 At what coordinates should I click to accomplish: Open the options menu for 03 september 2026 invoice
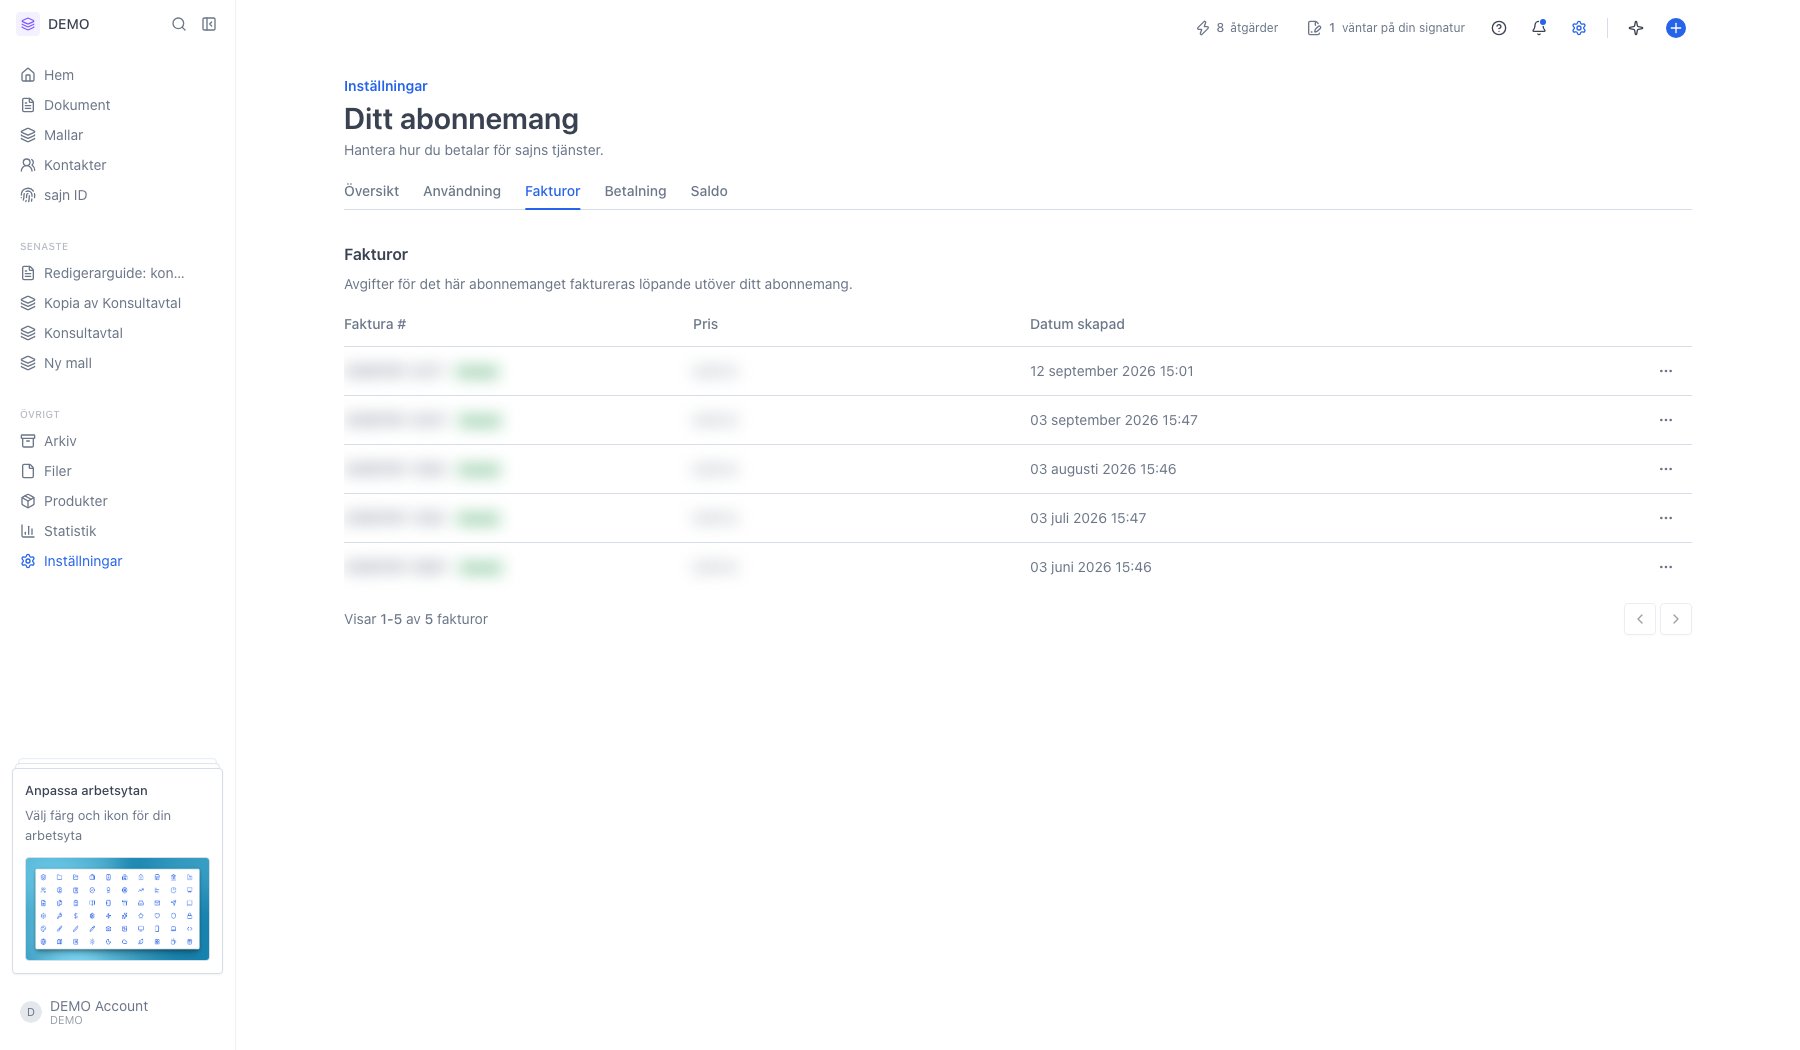(1666, 420)
